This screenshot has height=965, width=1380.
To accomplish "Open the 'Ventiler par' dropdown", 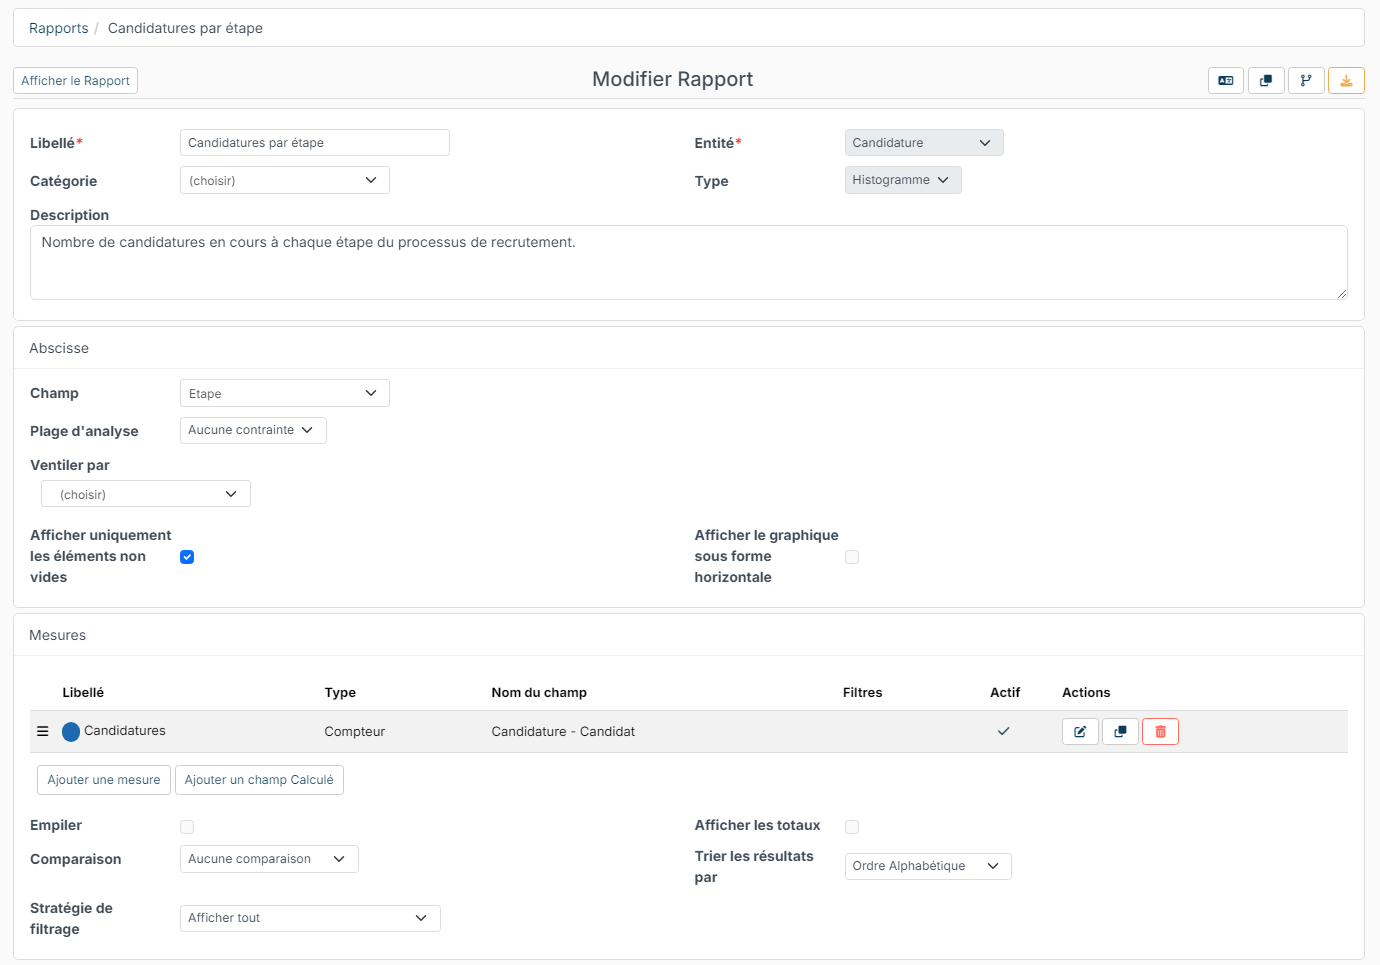I will click(x=146, y=494).
